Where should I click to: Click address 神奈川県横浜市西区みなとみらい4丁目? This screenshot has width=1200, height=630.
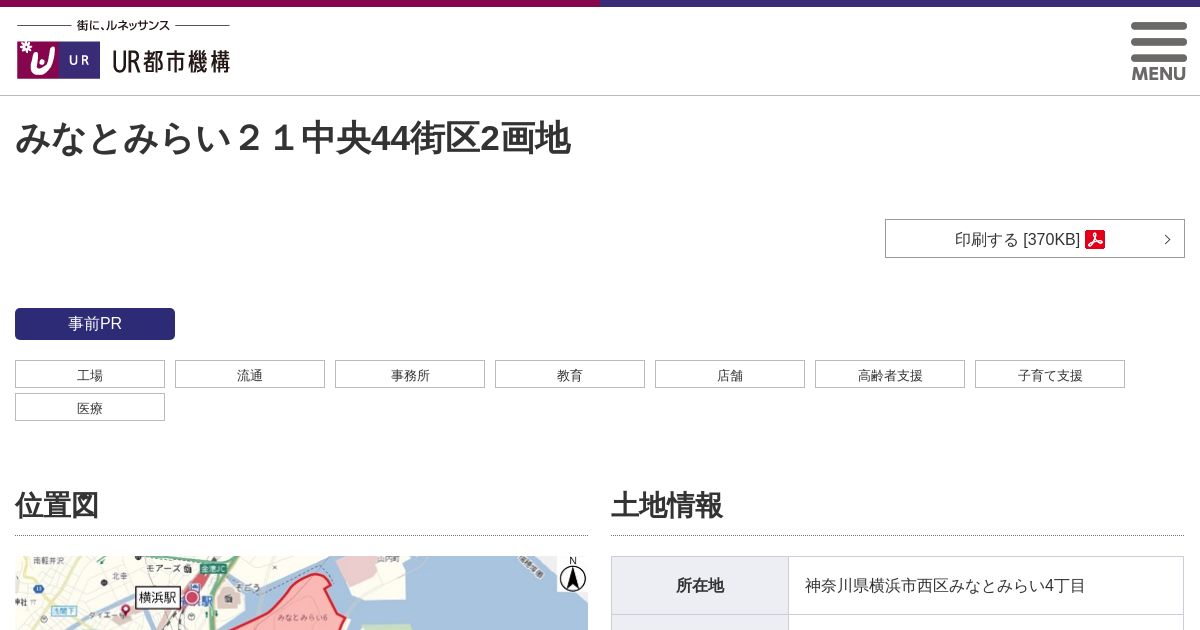[x=945, y=586]
